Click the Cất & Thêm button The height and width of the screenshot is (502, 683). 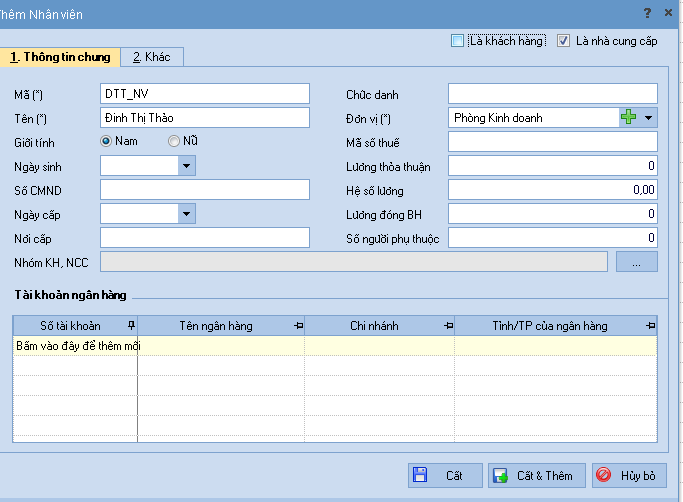[537, 475]
